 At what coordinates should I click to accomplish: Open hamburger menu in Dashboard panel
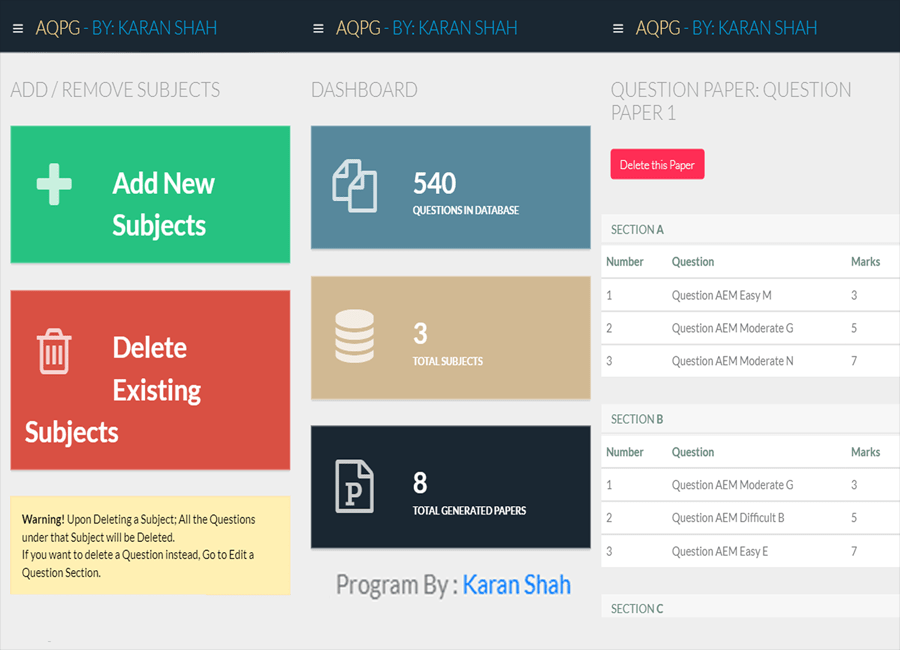[x=318, y=29]
